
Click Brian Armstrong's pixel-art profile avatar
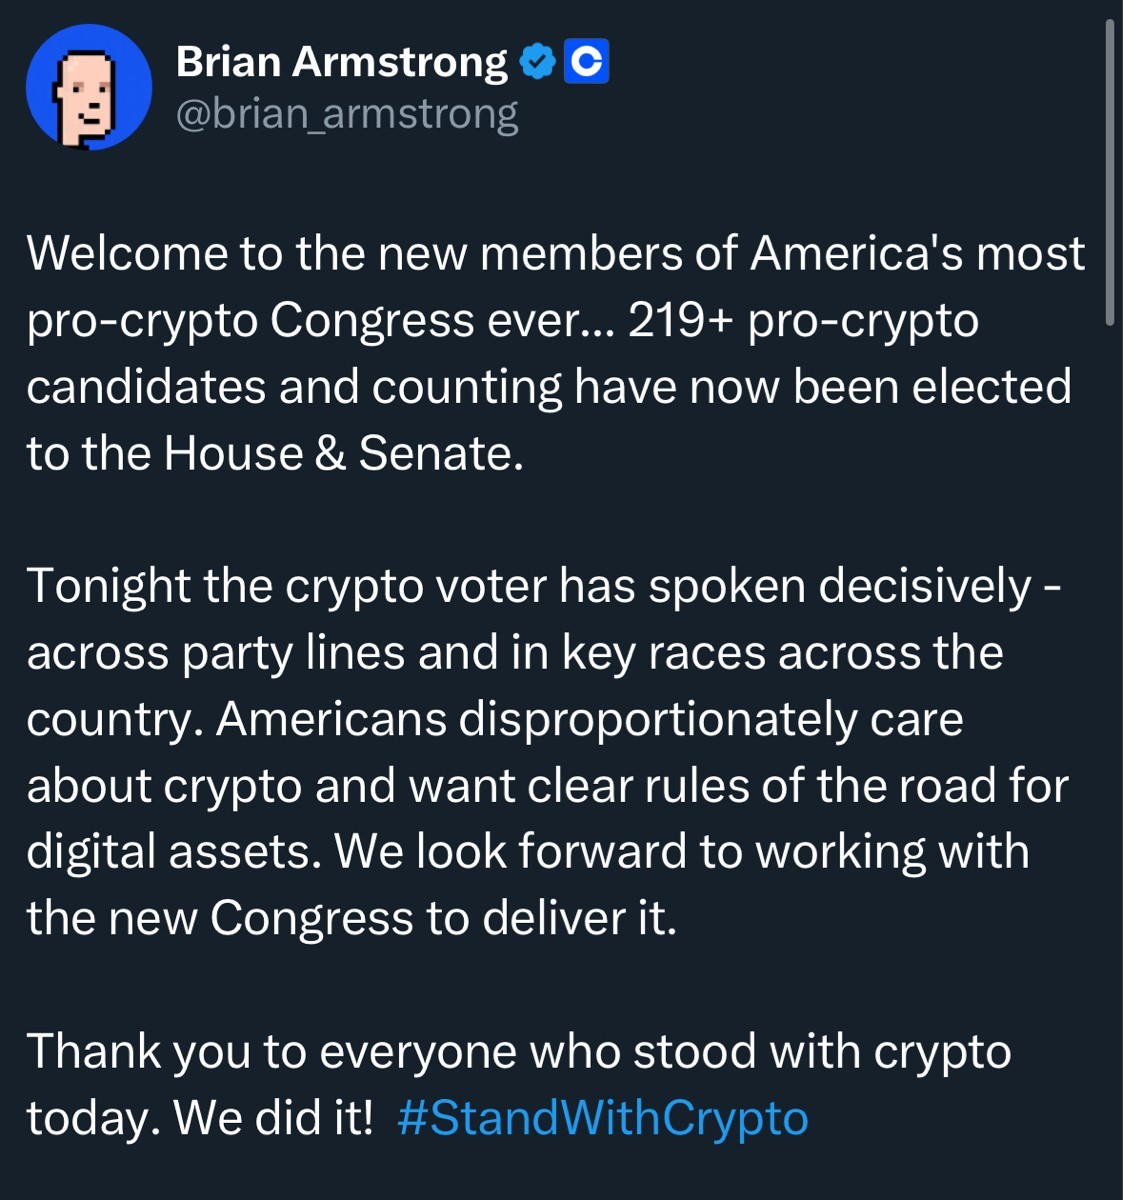[x=89, y=88]
